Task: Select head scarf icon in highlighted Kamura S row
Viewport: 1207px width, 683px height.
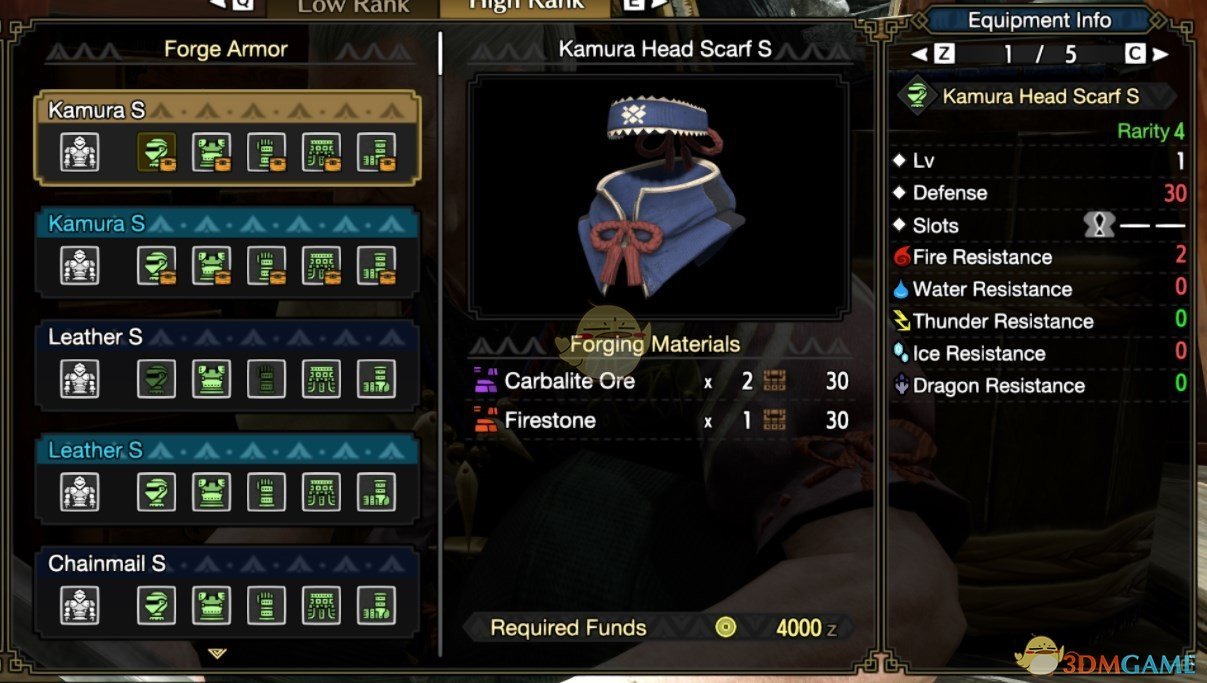Action: [156, 152]
